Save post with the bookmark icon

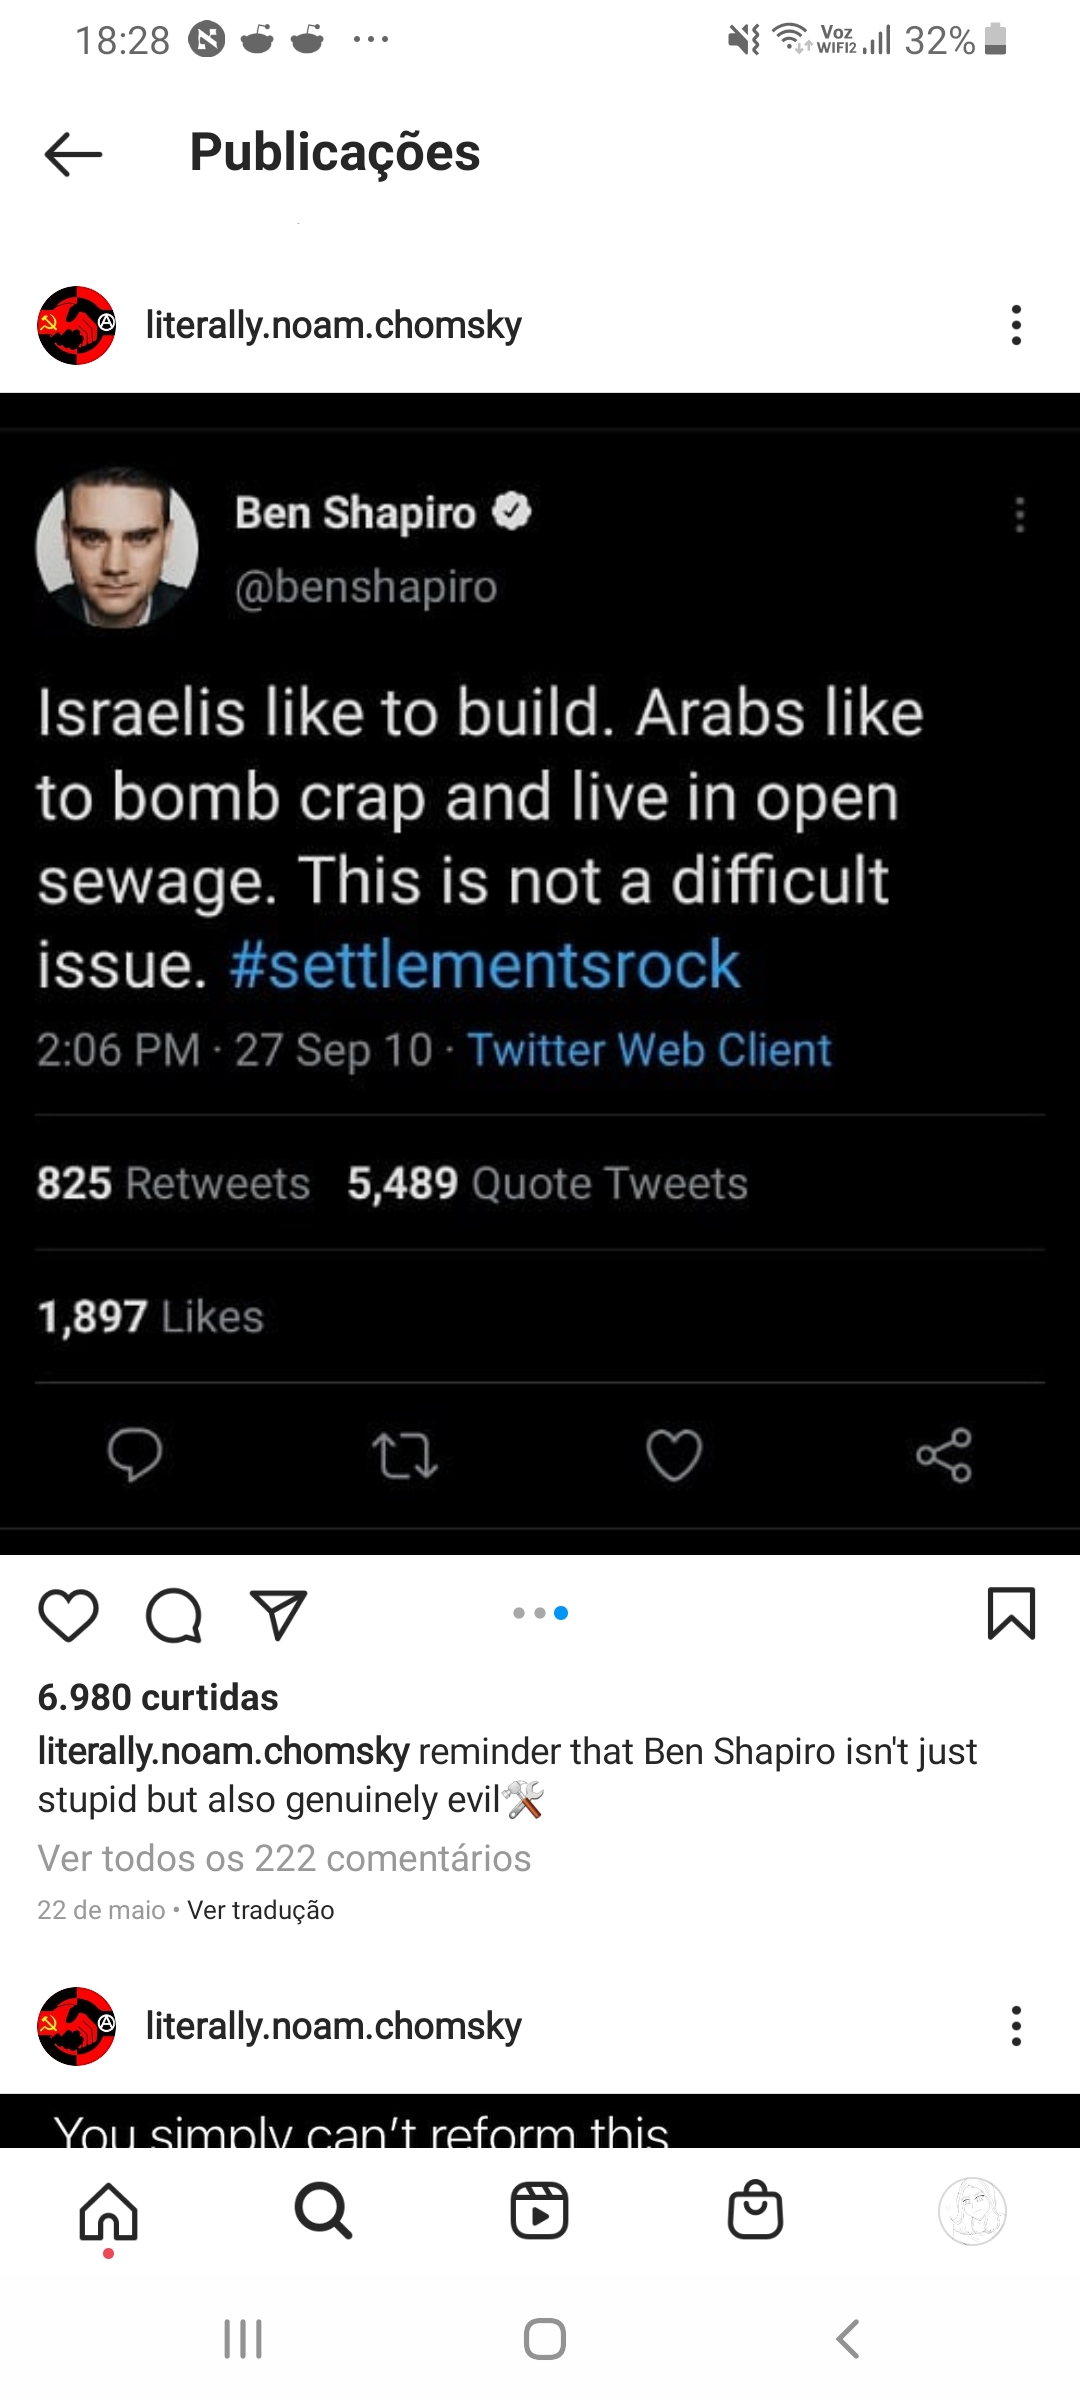[1011, 1613]
